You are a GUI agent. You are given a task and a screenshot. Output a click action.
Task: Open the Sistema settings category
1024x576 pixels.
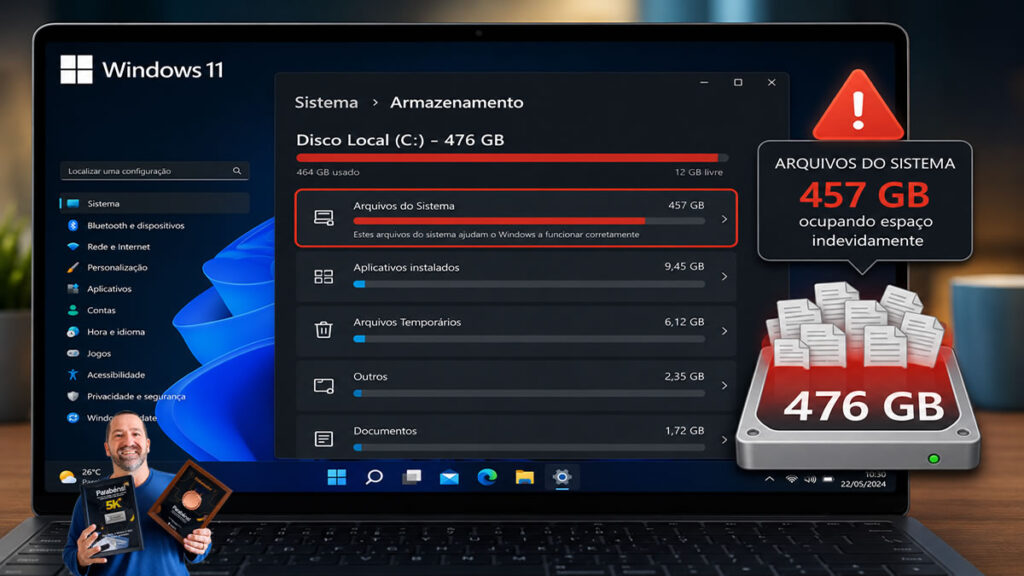[x=155, y=204]
